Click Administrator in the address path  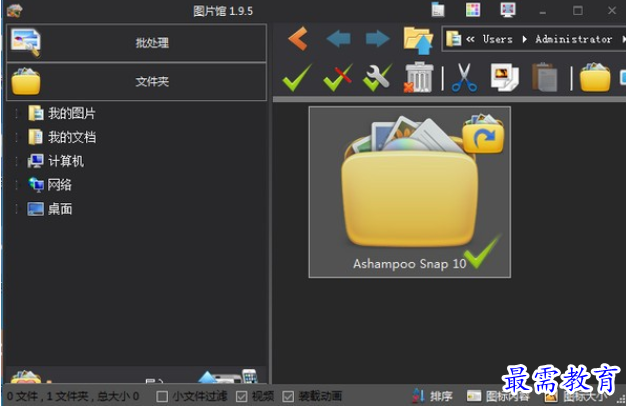coord(573,39)
